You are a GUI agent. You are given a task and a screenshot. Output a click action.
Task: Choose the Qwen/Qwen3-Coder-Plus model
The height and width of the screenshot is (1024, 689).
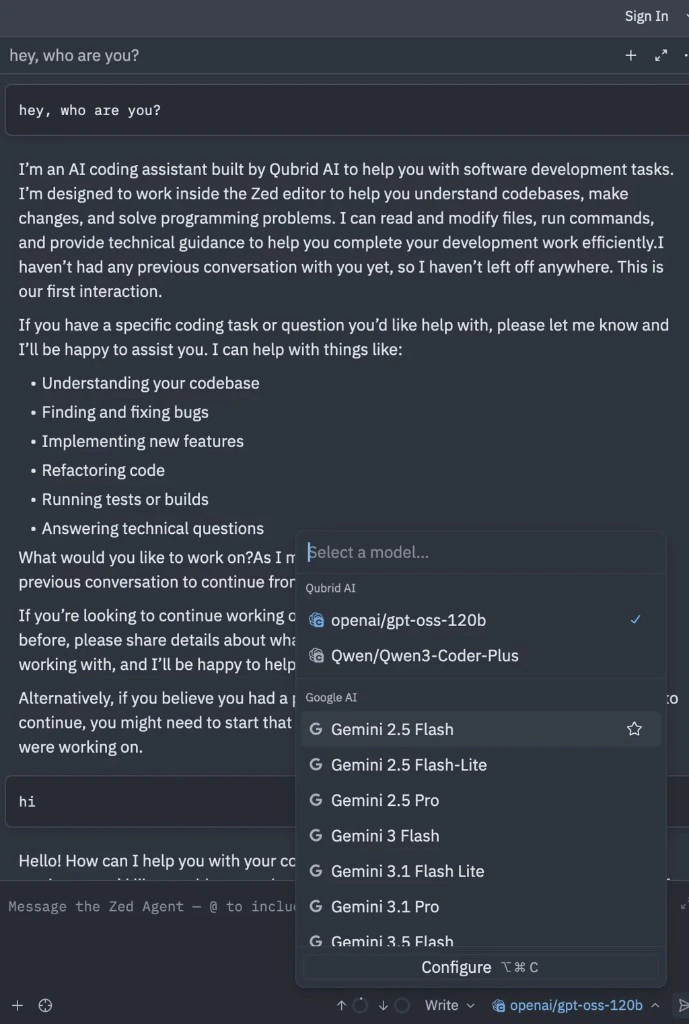click(x=481, y=655)
